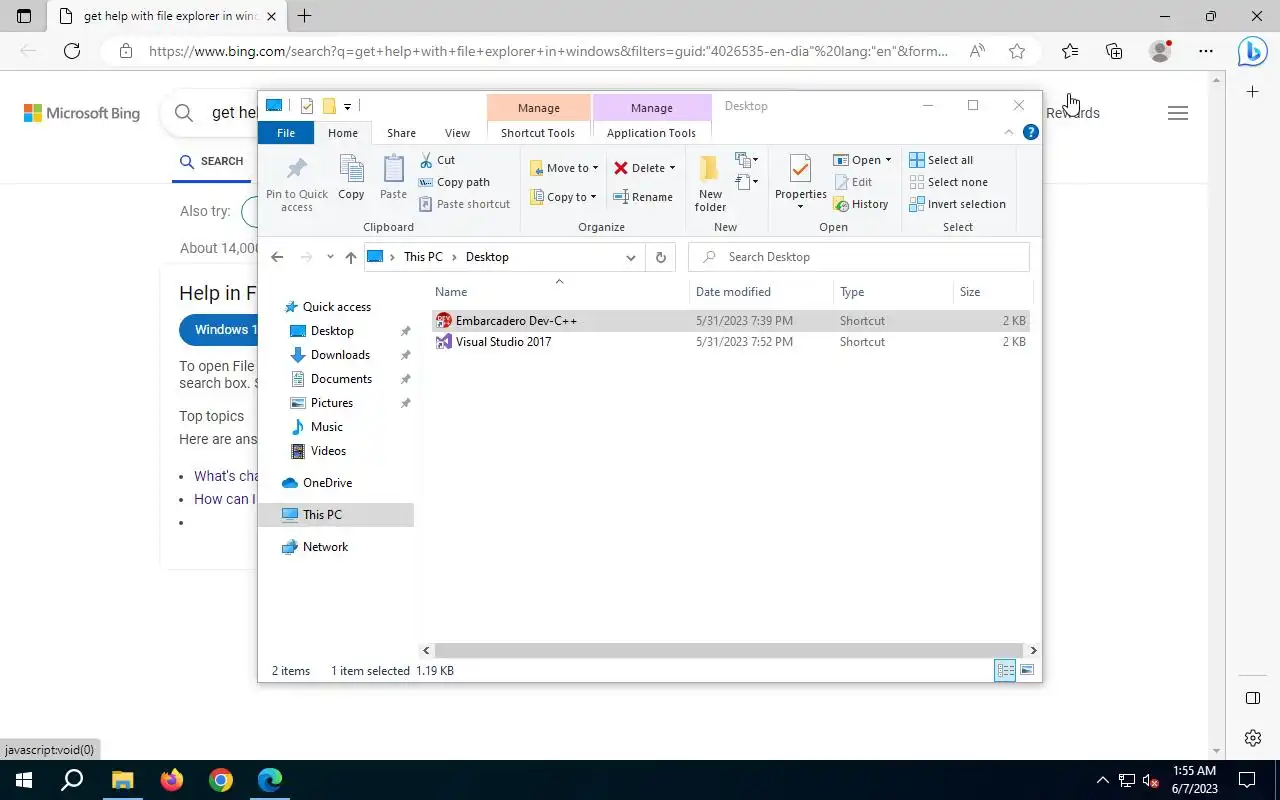Click Pin to Quick access icon
Image resolution: width=1280 pixels, height=800 pixels.
[x=296, y=170]
